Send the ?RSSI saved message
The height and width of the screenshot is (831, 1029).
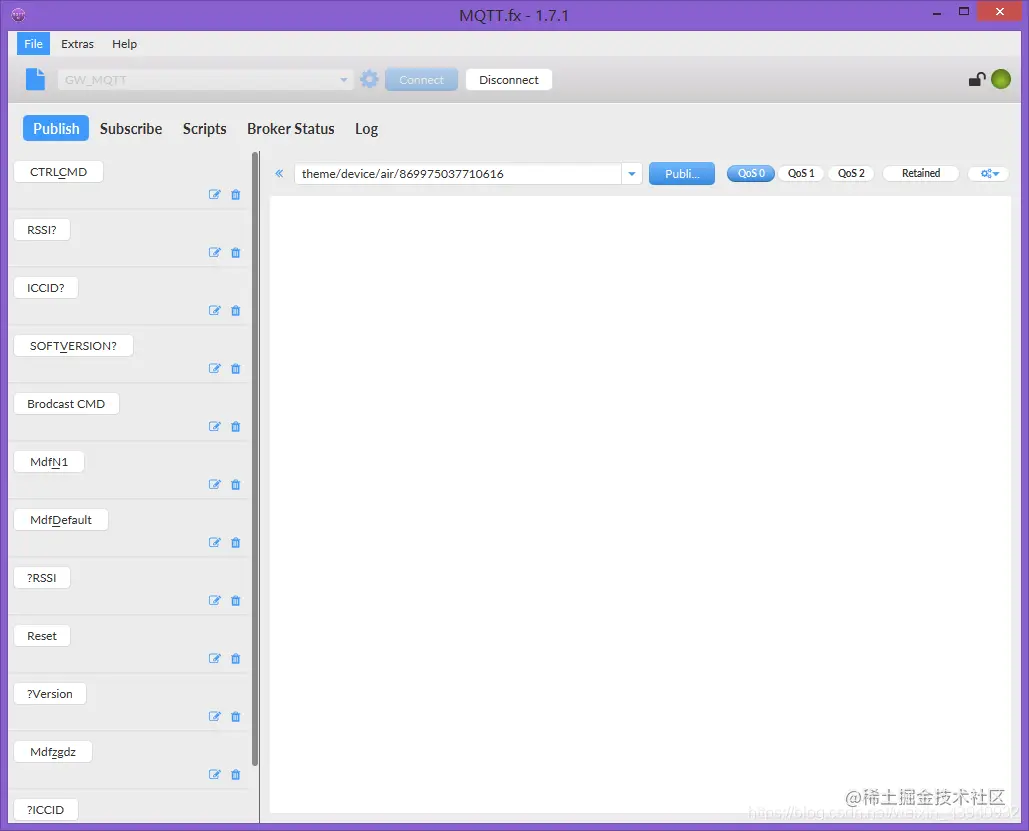pyautogui.click(x=42, y=578)
